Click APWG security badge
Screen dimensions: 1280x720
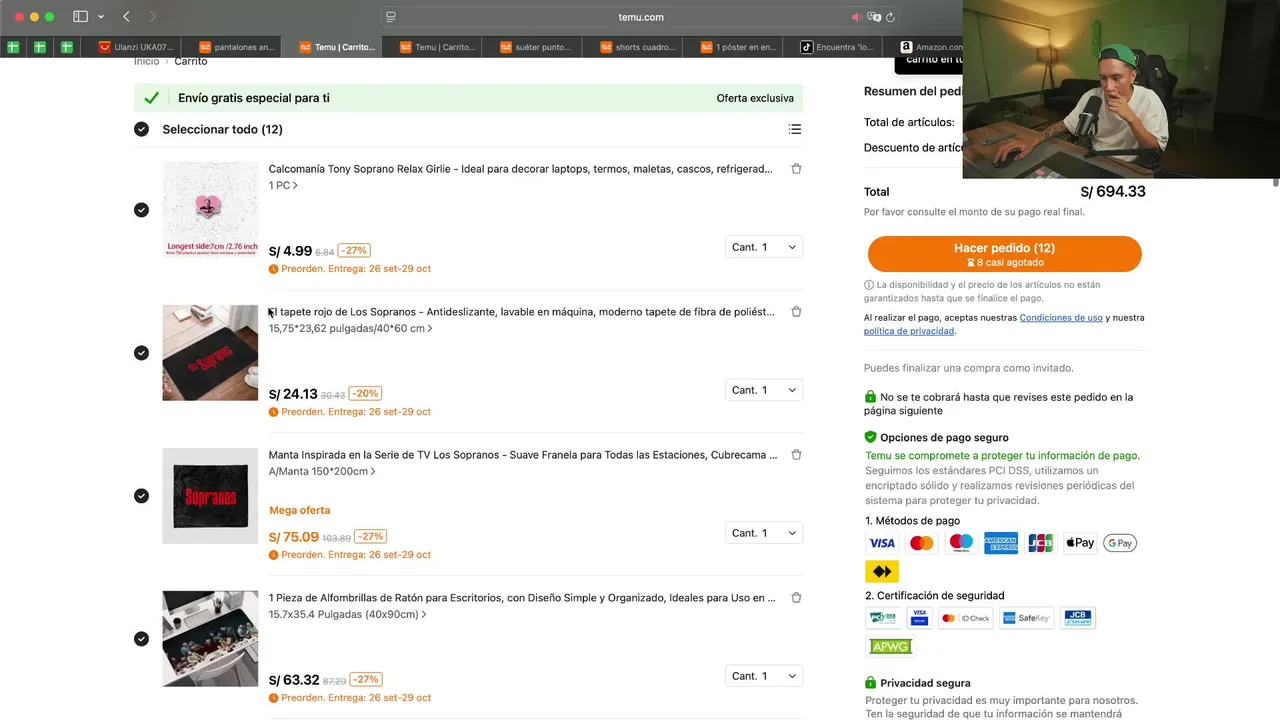(x=890, y=647)
